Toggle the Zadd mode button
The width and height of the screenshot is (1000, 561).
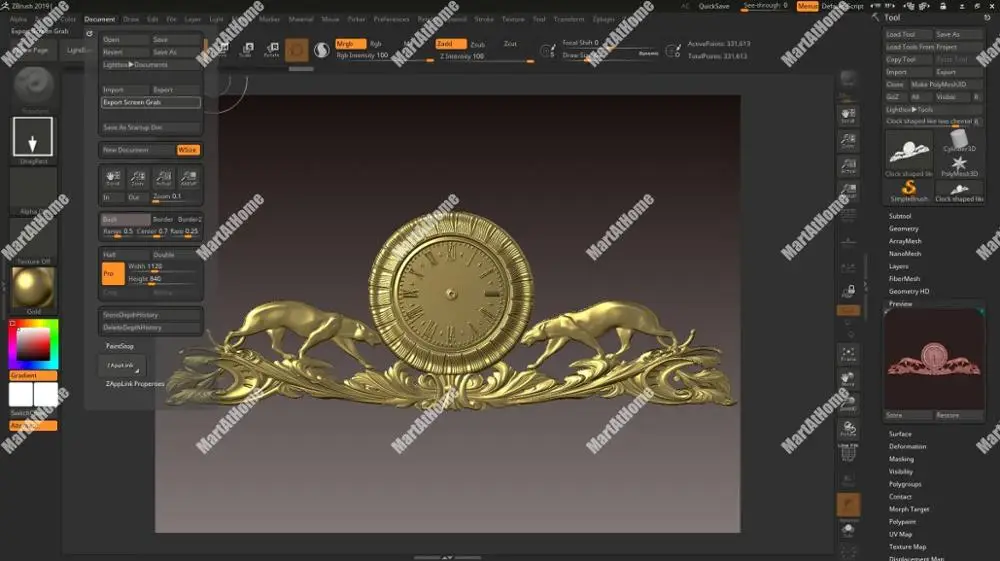450,44
